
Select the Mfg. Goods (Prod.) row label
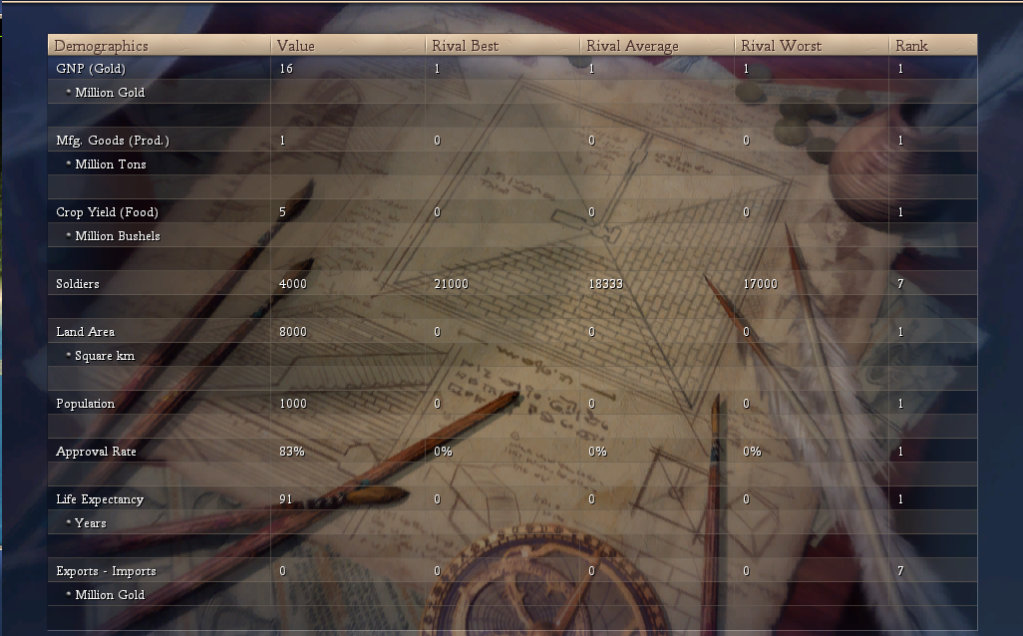(x=112, y=140)
